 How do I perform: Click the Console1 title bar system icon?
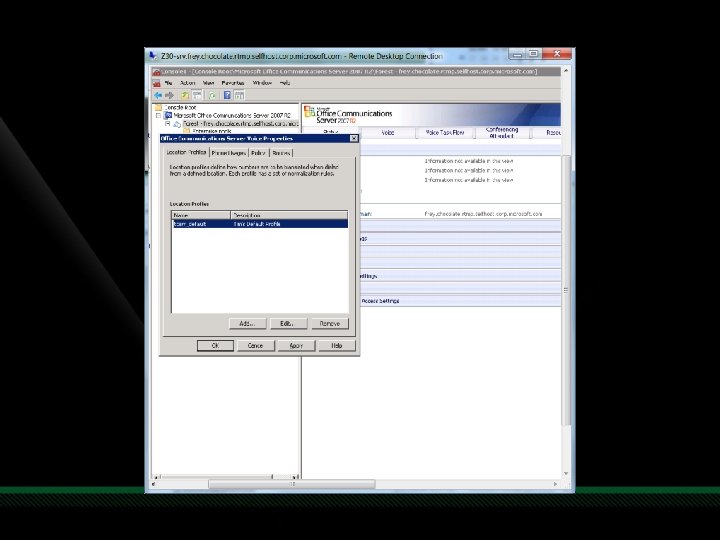(156, 72)
